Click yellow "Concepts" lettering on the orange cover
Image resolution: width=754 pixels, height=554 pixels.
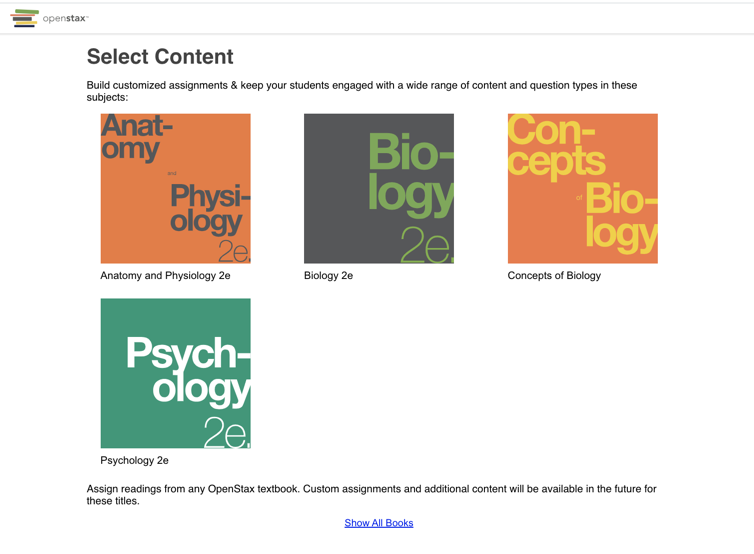(555, 145)
